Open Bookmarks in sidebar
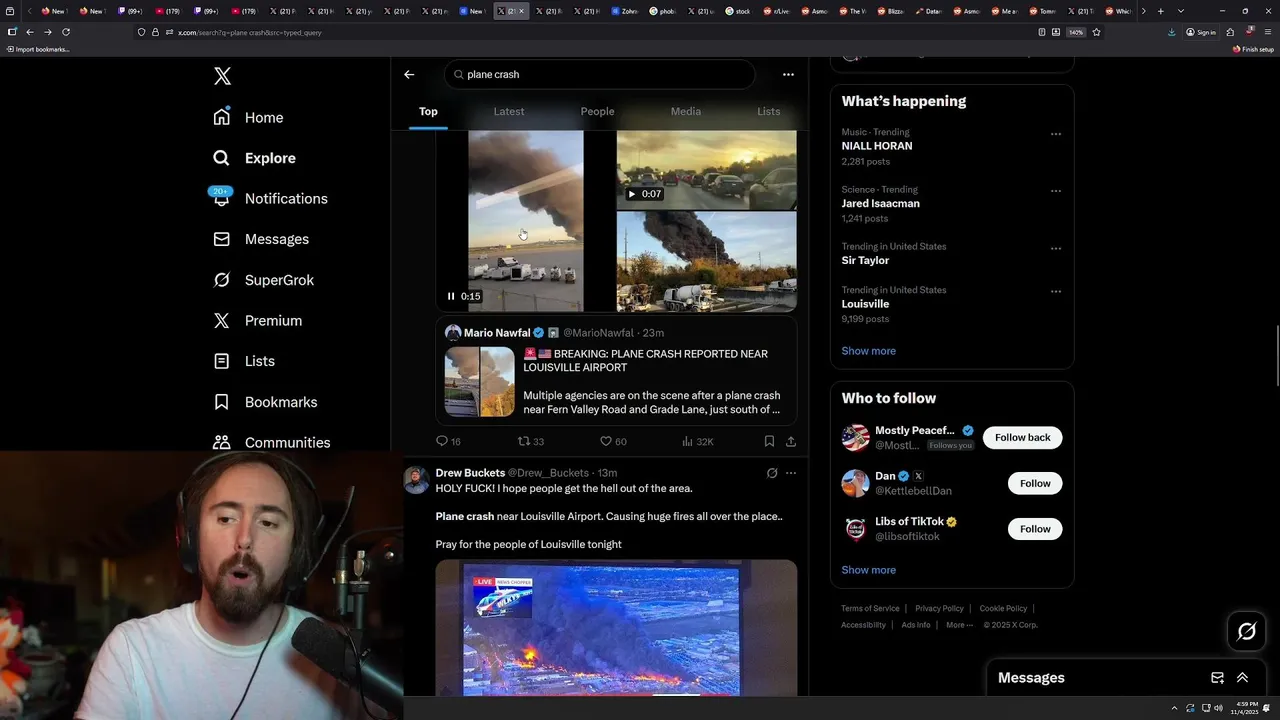 (266, 402)
